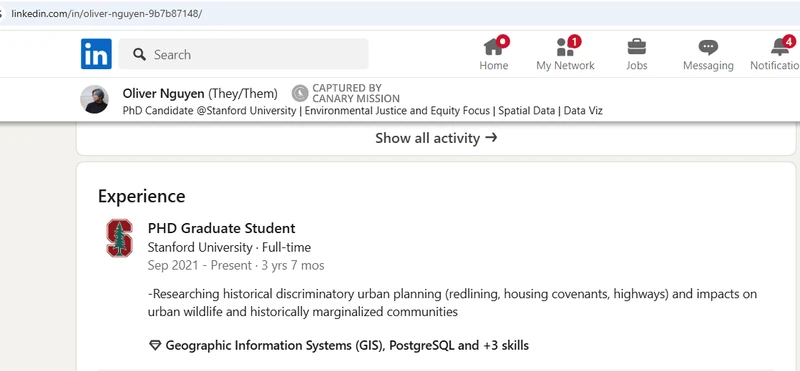Click the Jobs menu label
The height and width of the screenshot is (371, 800).
click(637, 65)
